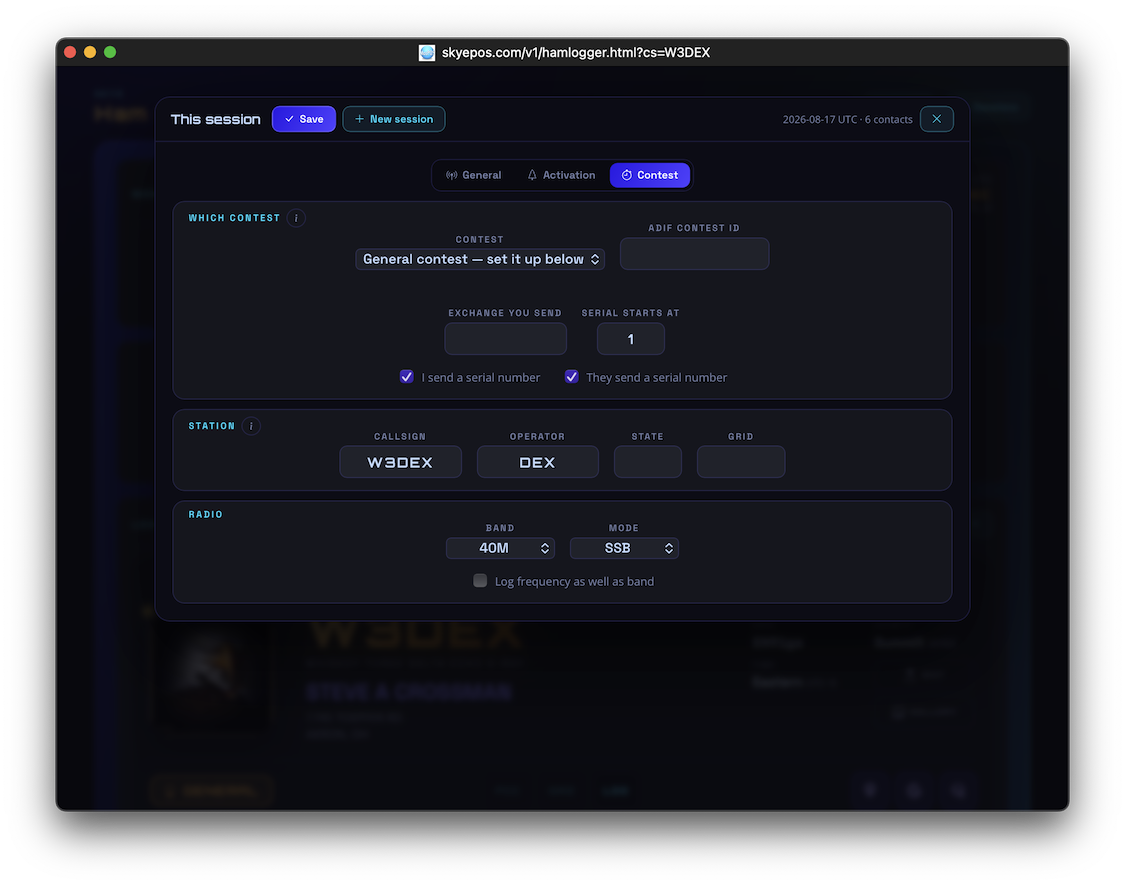Select the Contest tab
This screenshot has width=1125, height=885.
650,175
